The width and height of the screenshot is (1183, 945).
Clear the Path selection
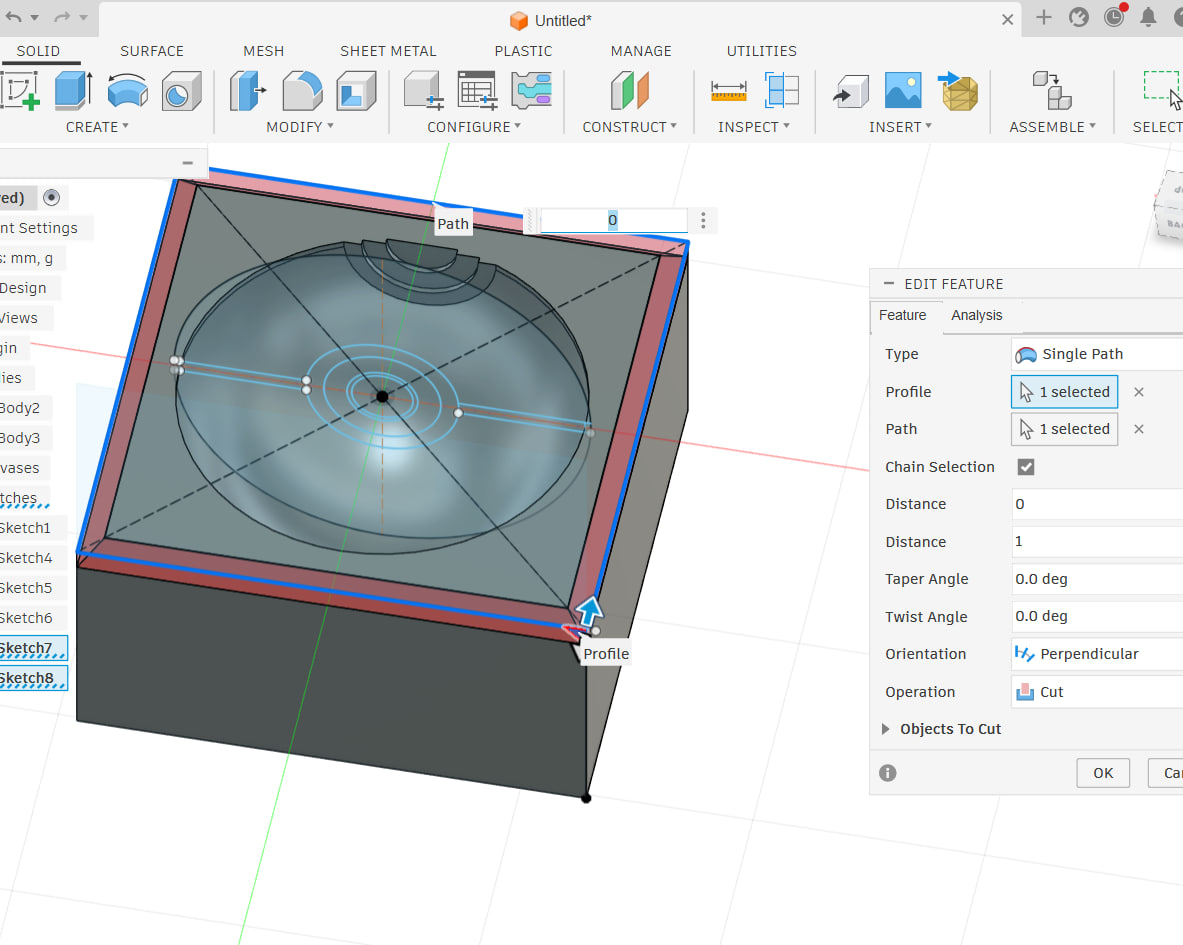tap(1139, 429)
